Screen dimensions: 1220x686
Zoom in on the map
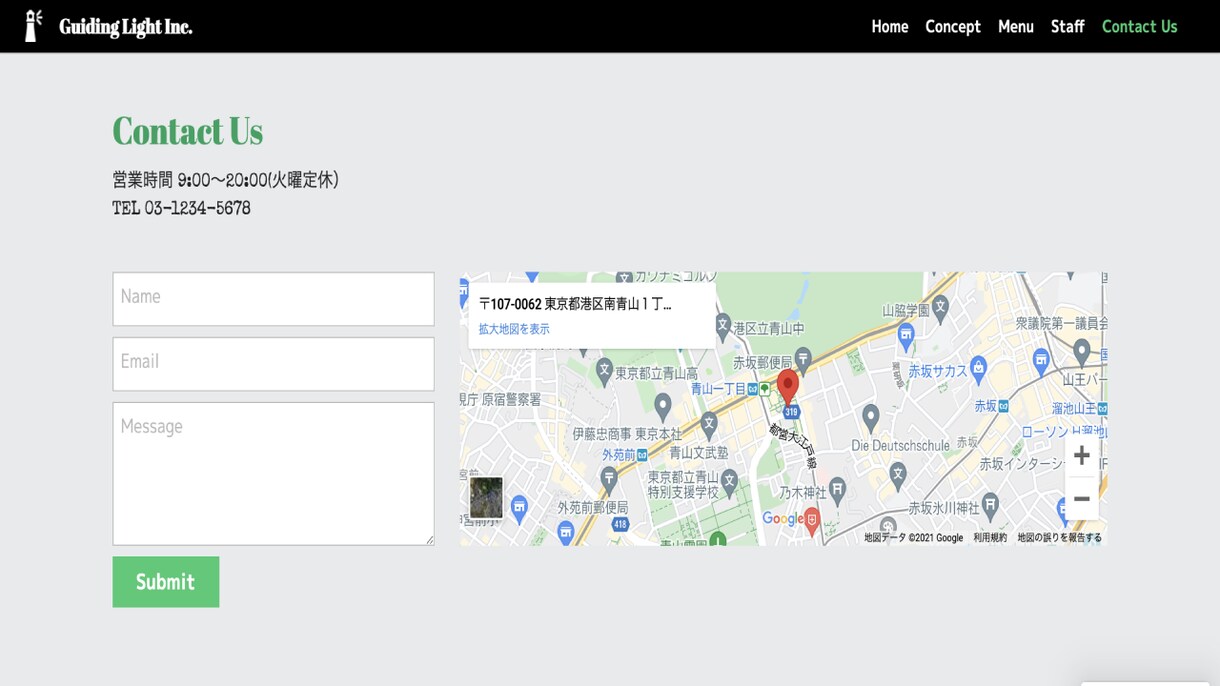(1081, 456)
